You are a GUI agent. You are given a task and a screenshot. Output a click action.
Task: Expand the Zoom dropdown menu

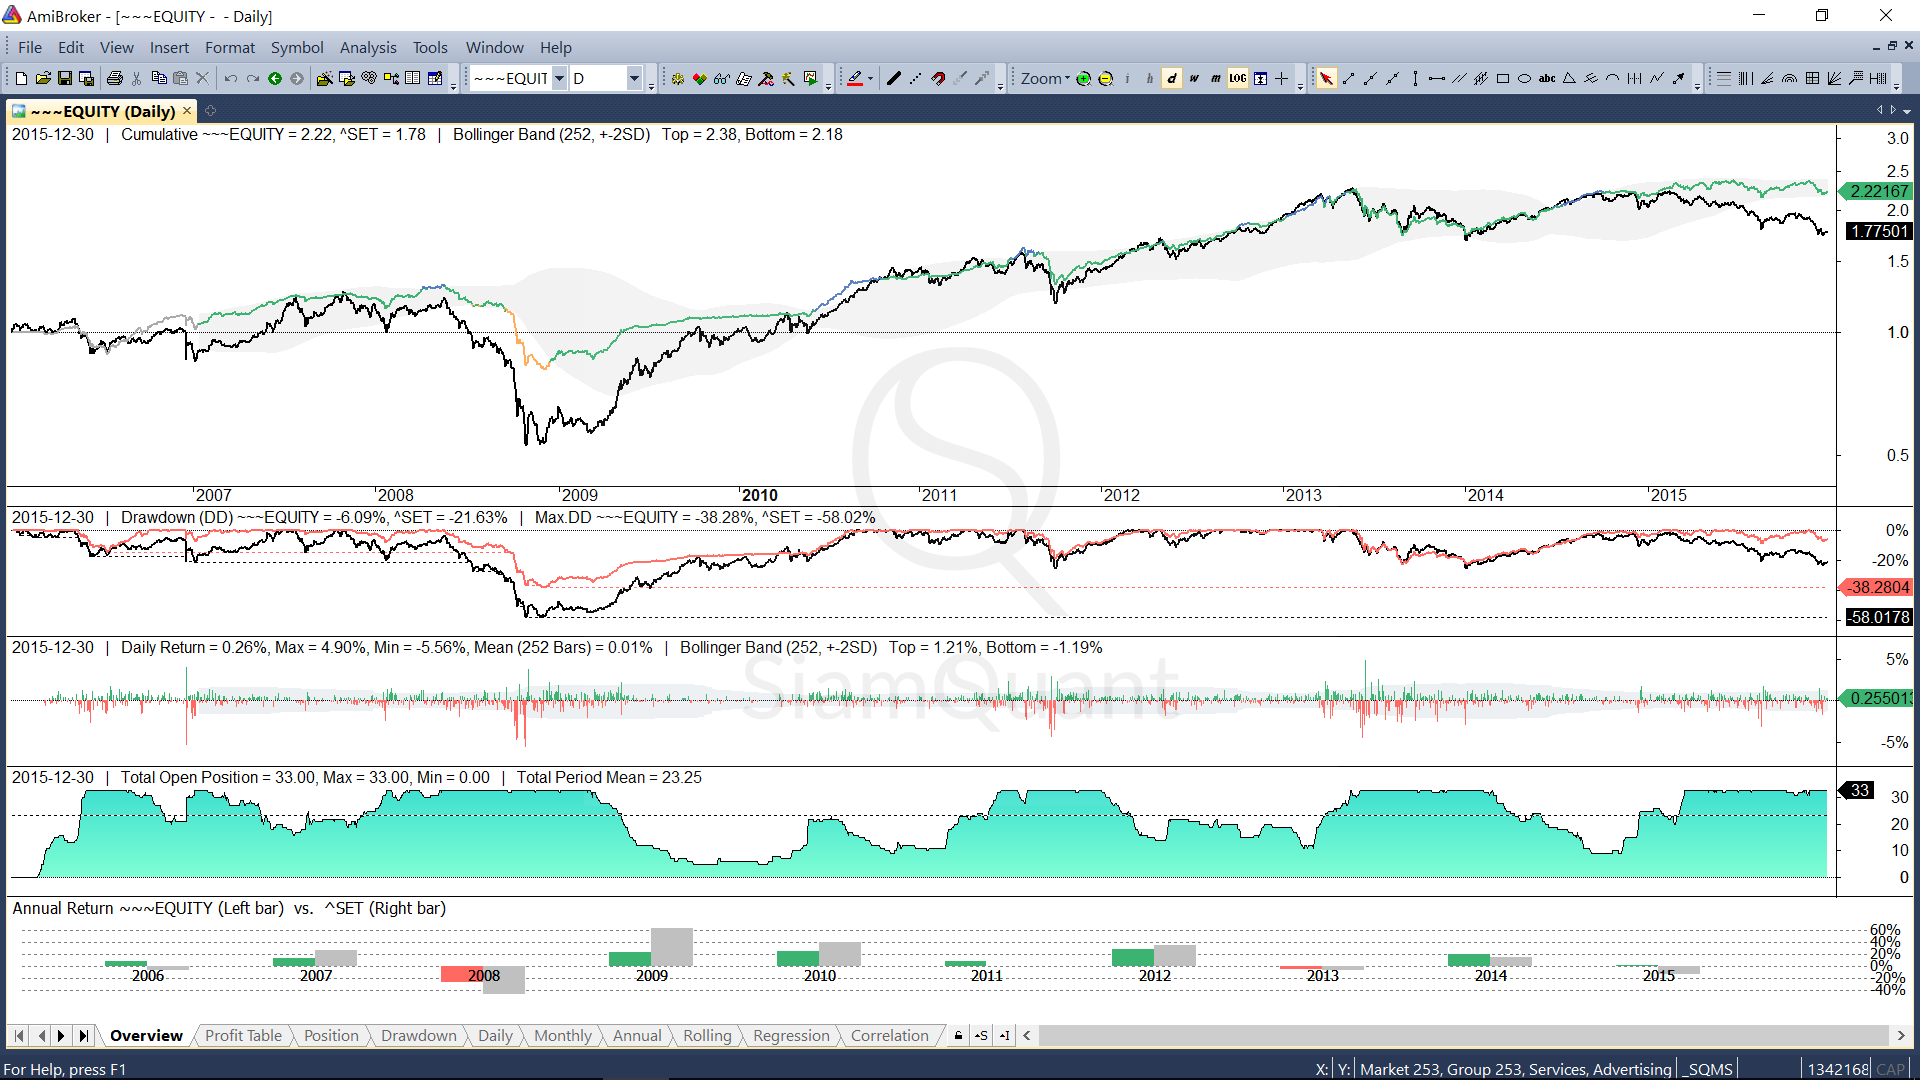tap(1045, 79)
